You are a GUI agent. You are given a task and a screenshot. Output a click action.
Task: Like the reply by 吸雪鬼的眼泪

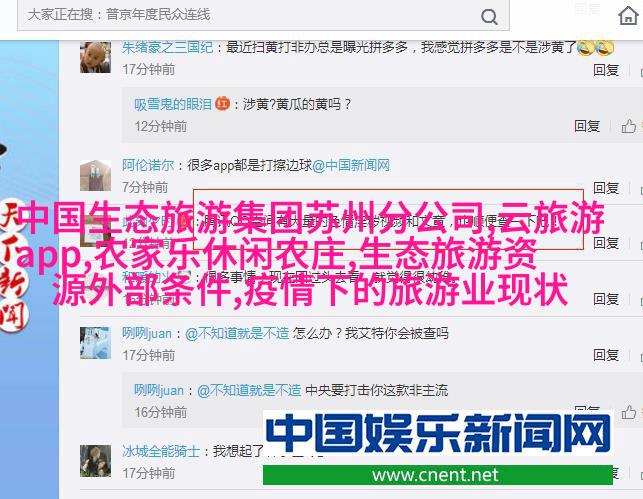[628, 126]
